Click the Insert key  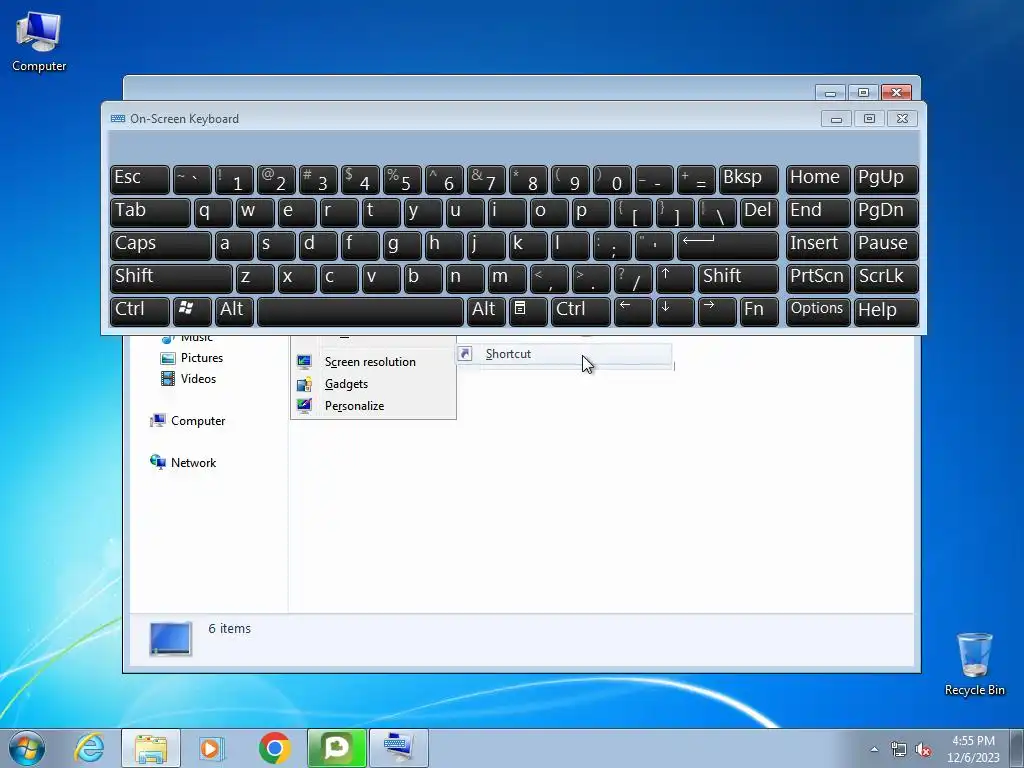(x=818, y=246)
